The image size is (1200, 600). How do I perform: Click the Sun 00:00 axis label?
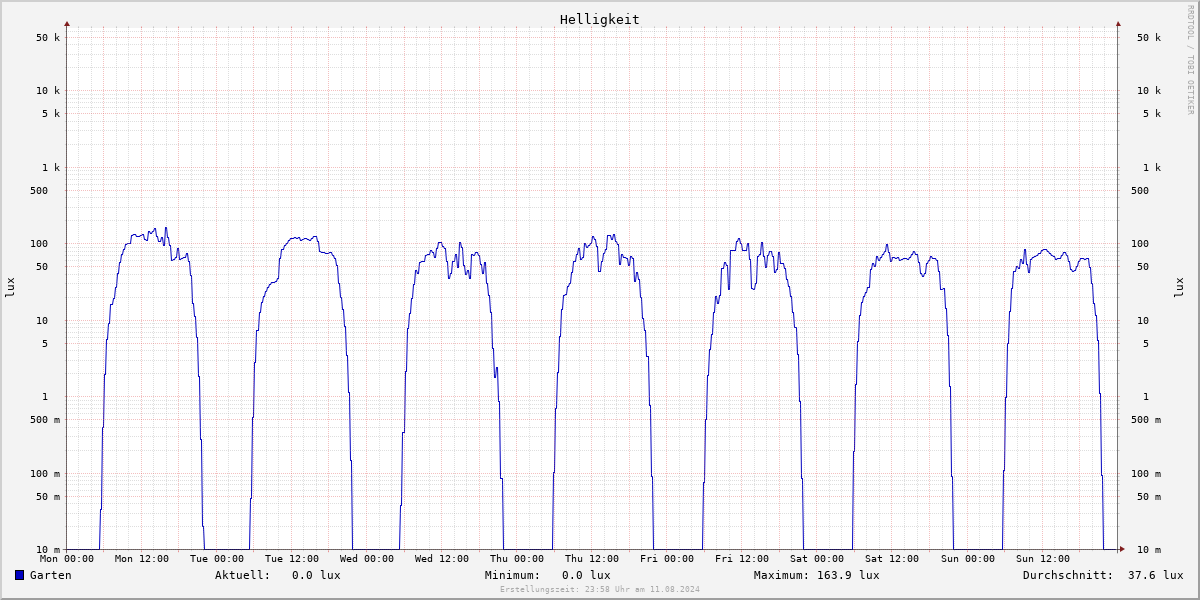(x=967, y=559)
